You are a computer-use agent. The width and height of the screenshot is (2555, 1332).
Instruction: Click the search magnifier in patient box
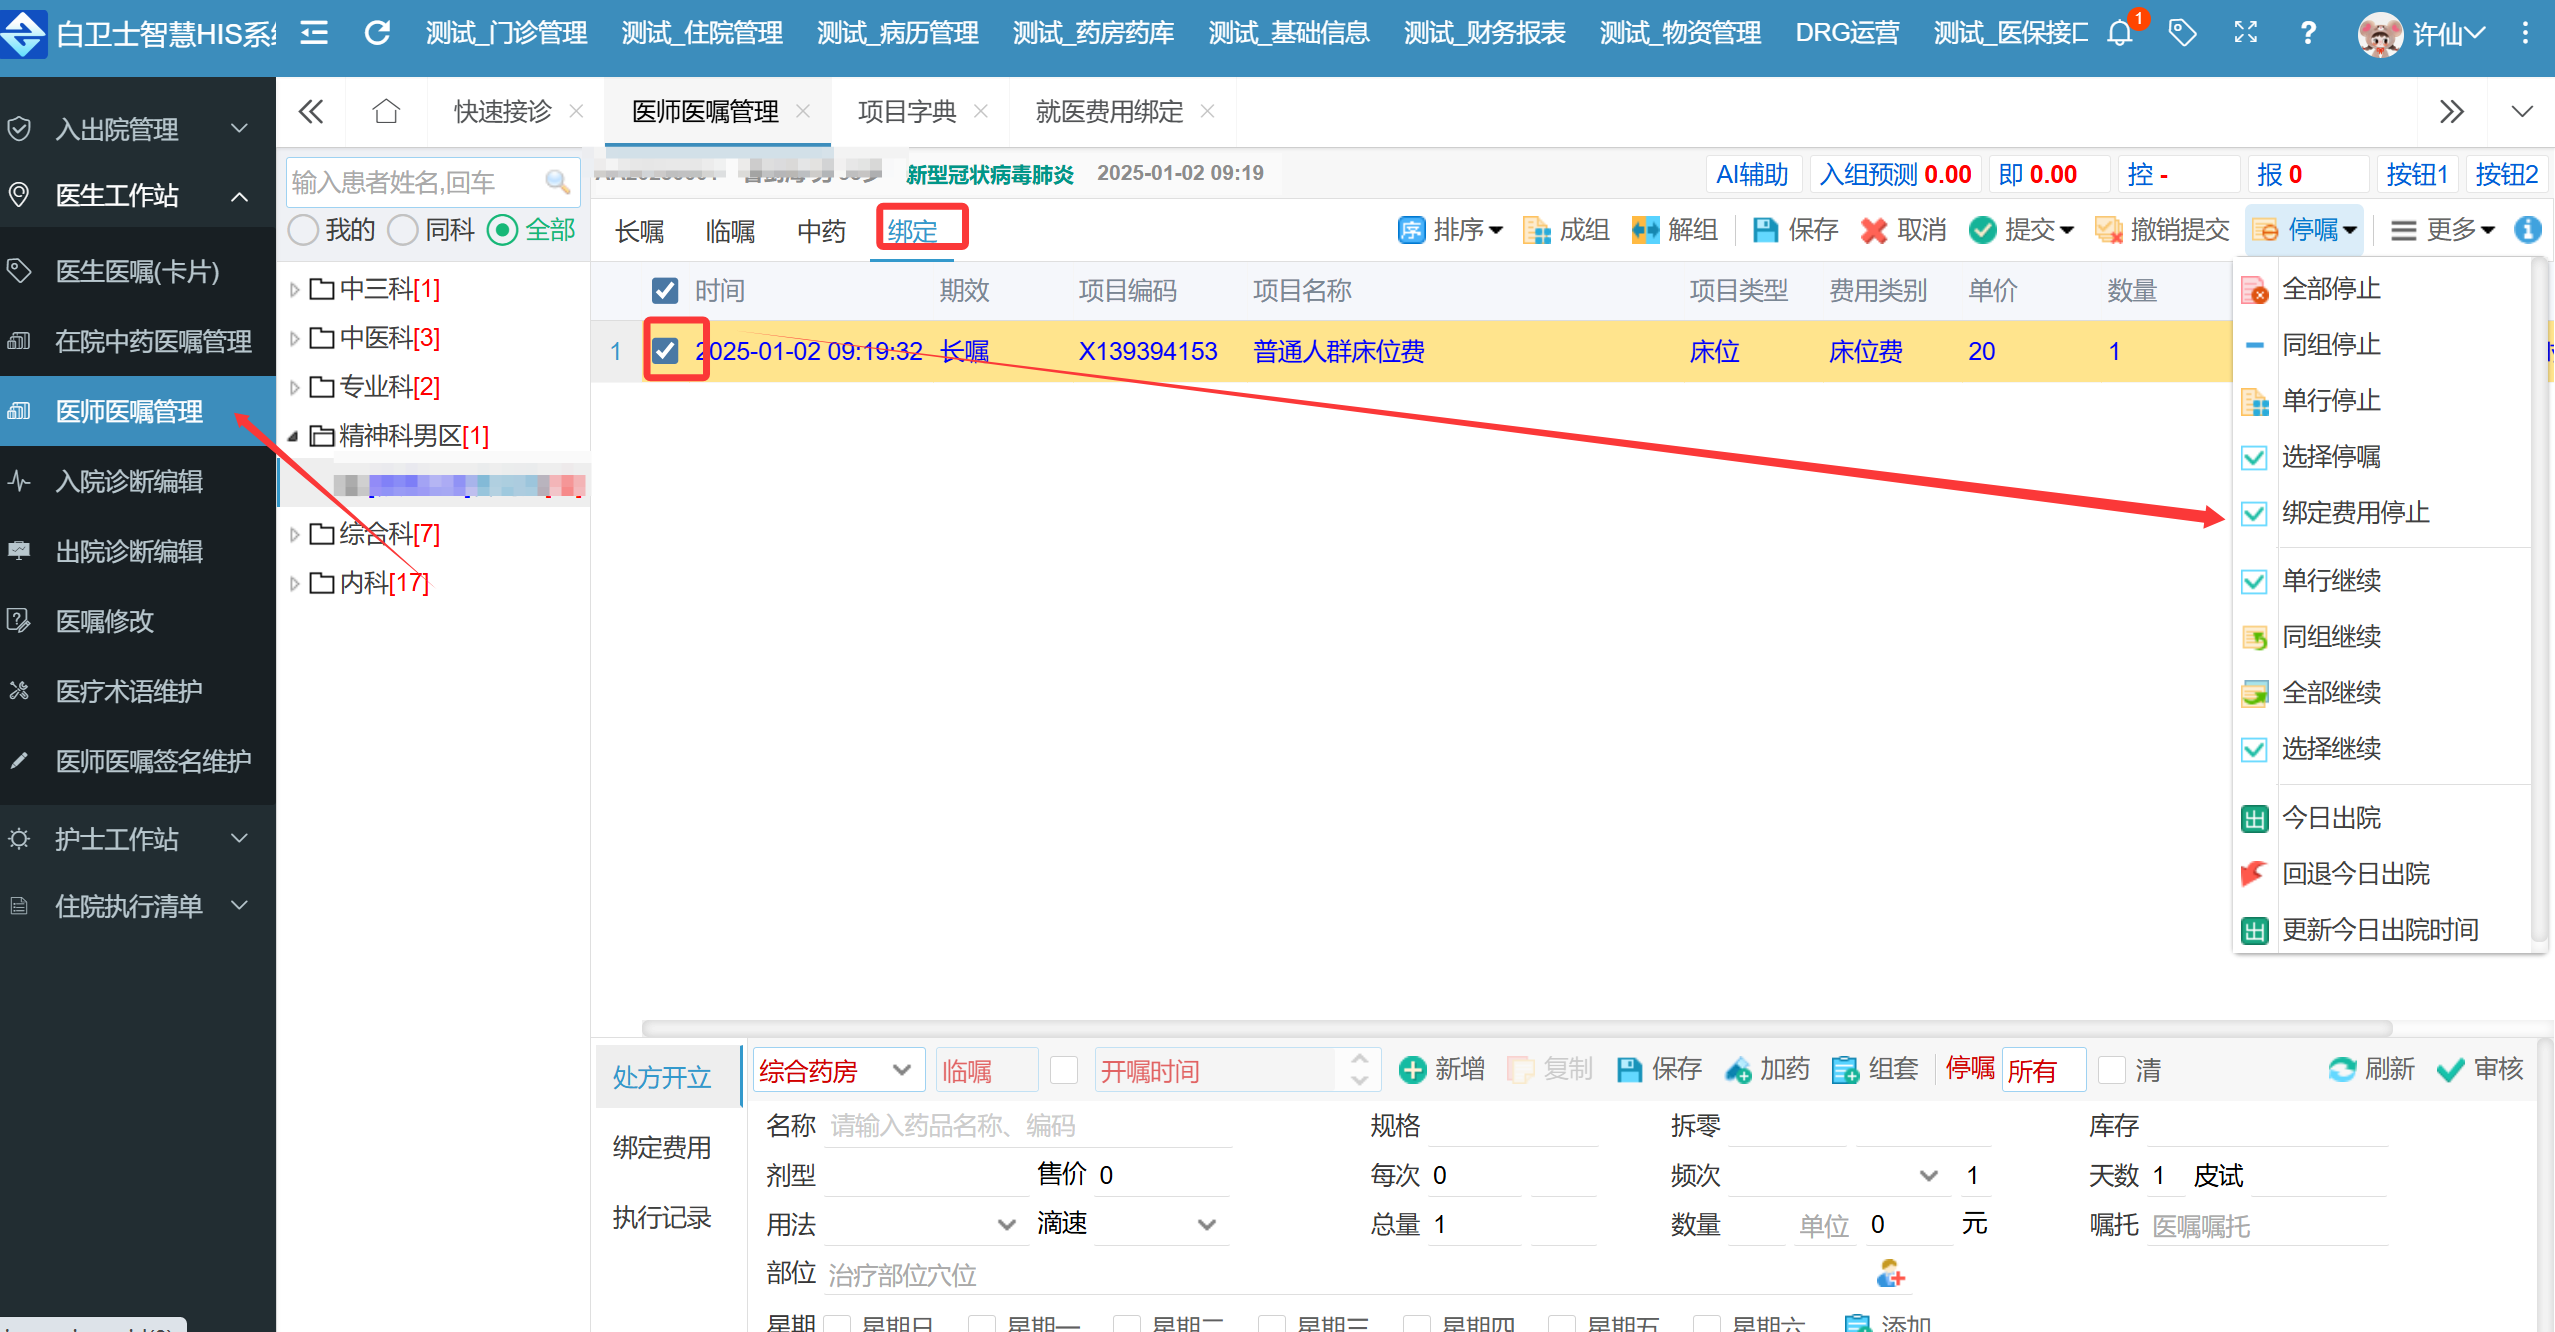(x=557, y=182)
